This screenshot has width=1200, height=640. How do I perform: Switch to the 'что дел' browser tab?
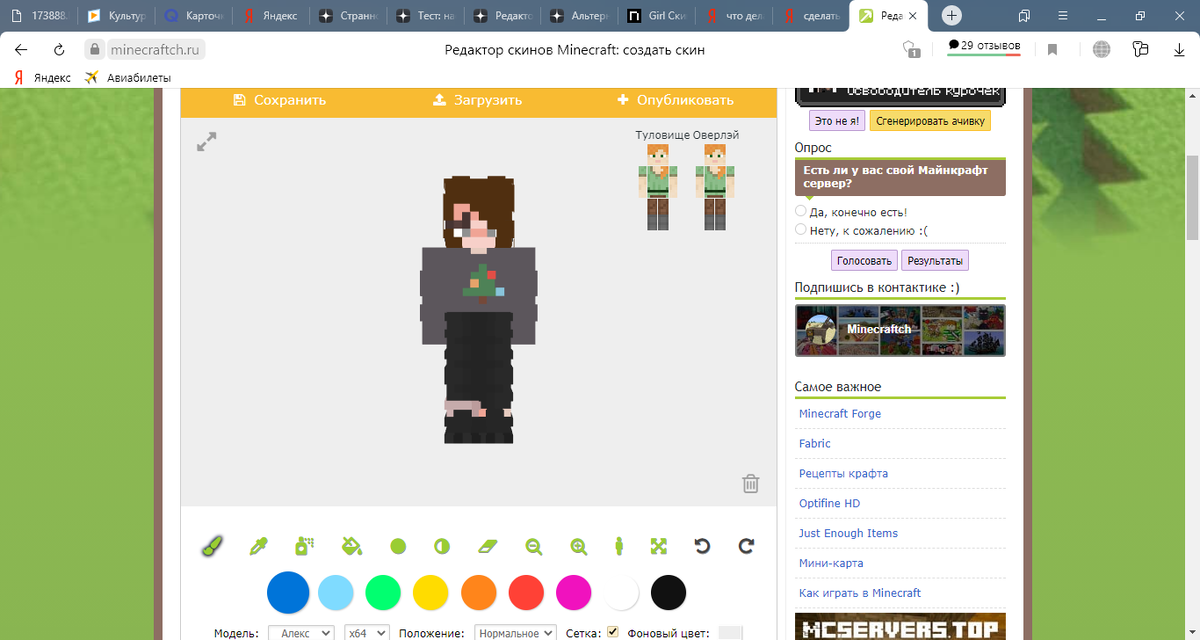pos(734,16)
